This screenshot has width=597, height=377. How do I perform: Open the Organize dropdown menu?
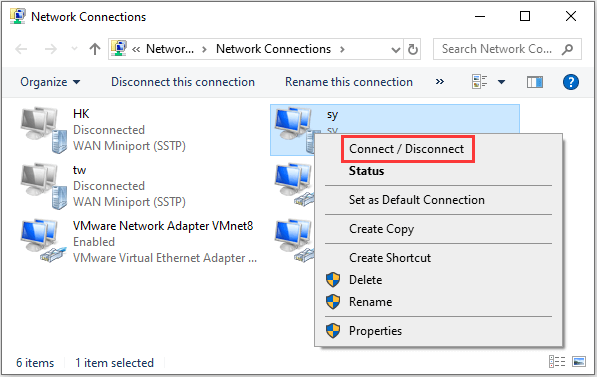[x=50, y=82]
